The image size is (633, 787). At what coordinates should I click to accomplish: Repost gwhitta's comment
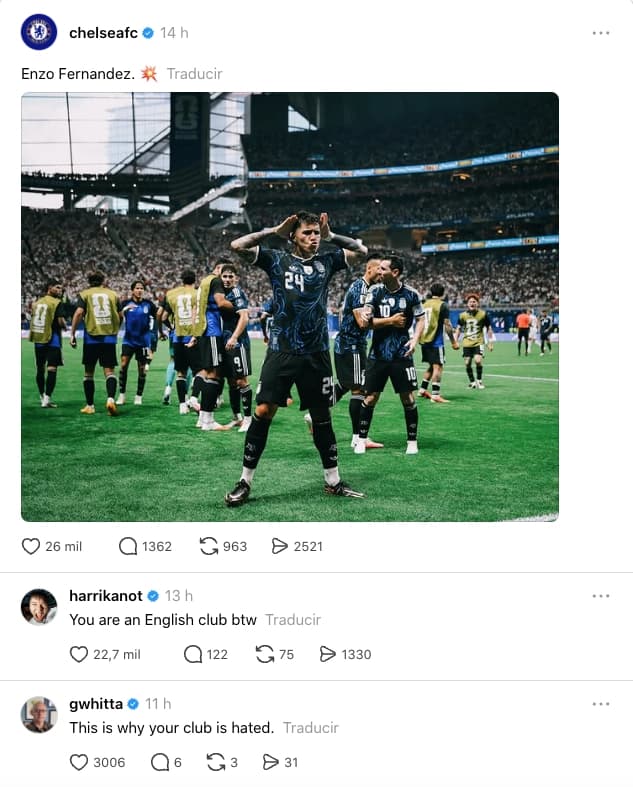pos(216,762)
